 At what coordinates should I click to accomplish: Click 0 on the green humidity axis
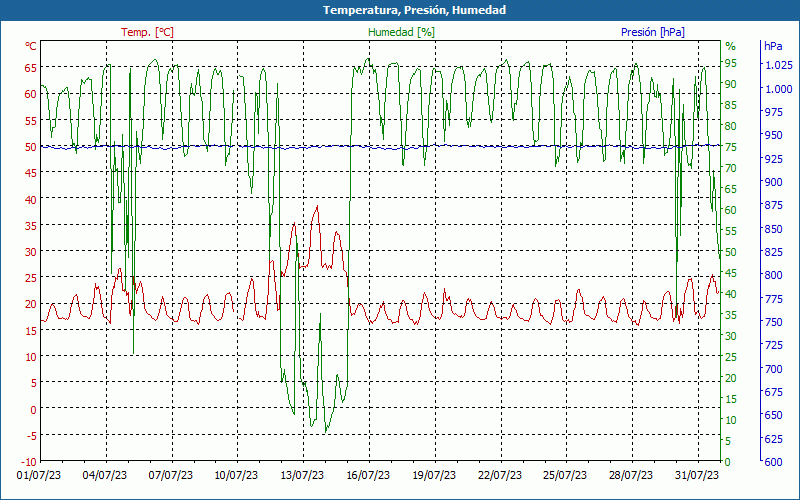[x=728, y=462]
